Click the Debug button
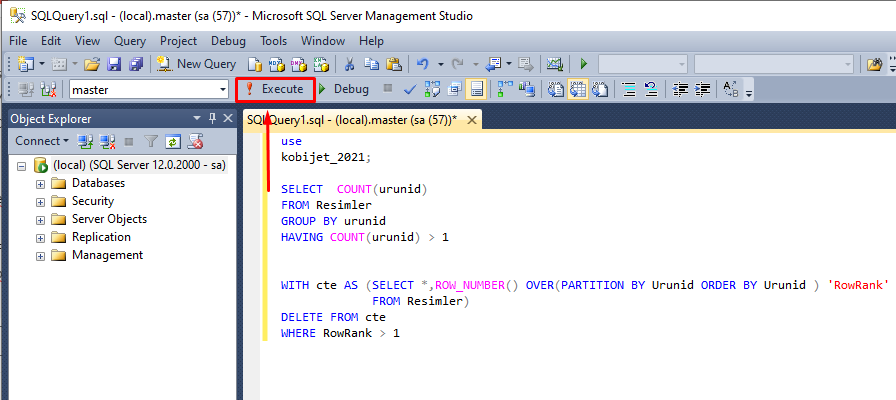 343,89
